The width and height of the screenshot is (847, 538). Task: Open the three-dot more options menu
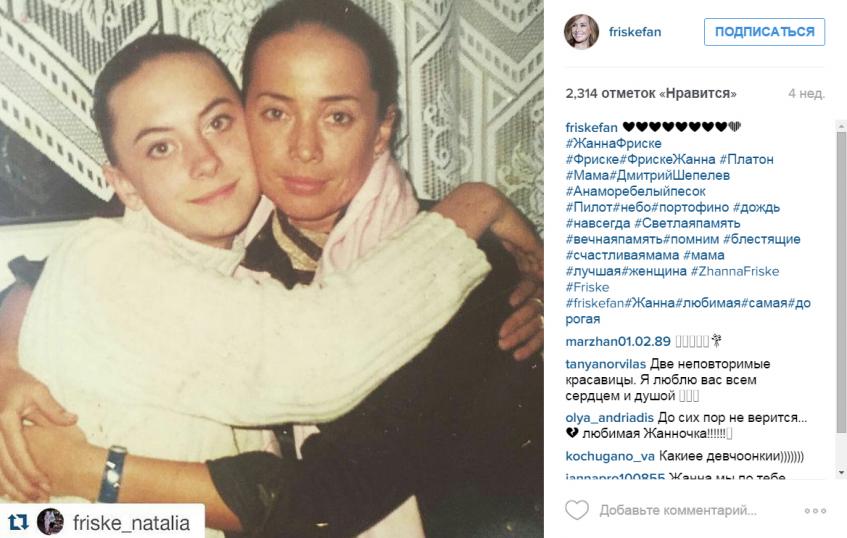[x=815, y=510]
